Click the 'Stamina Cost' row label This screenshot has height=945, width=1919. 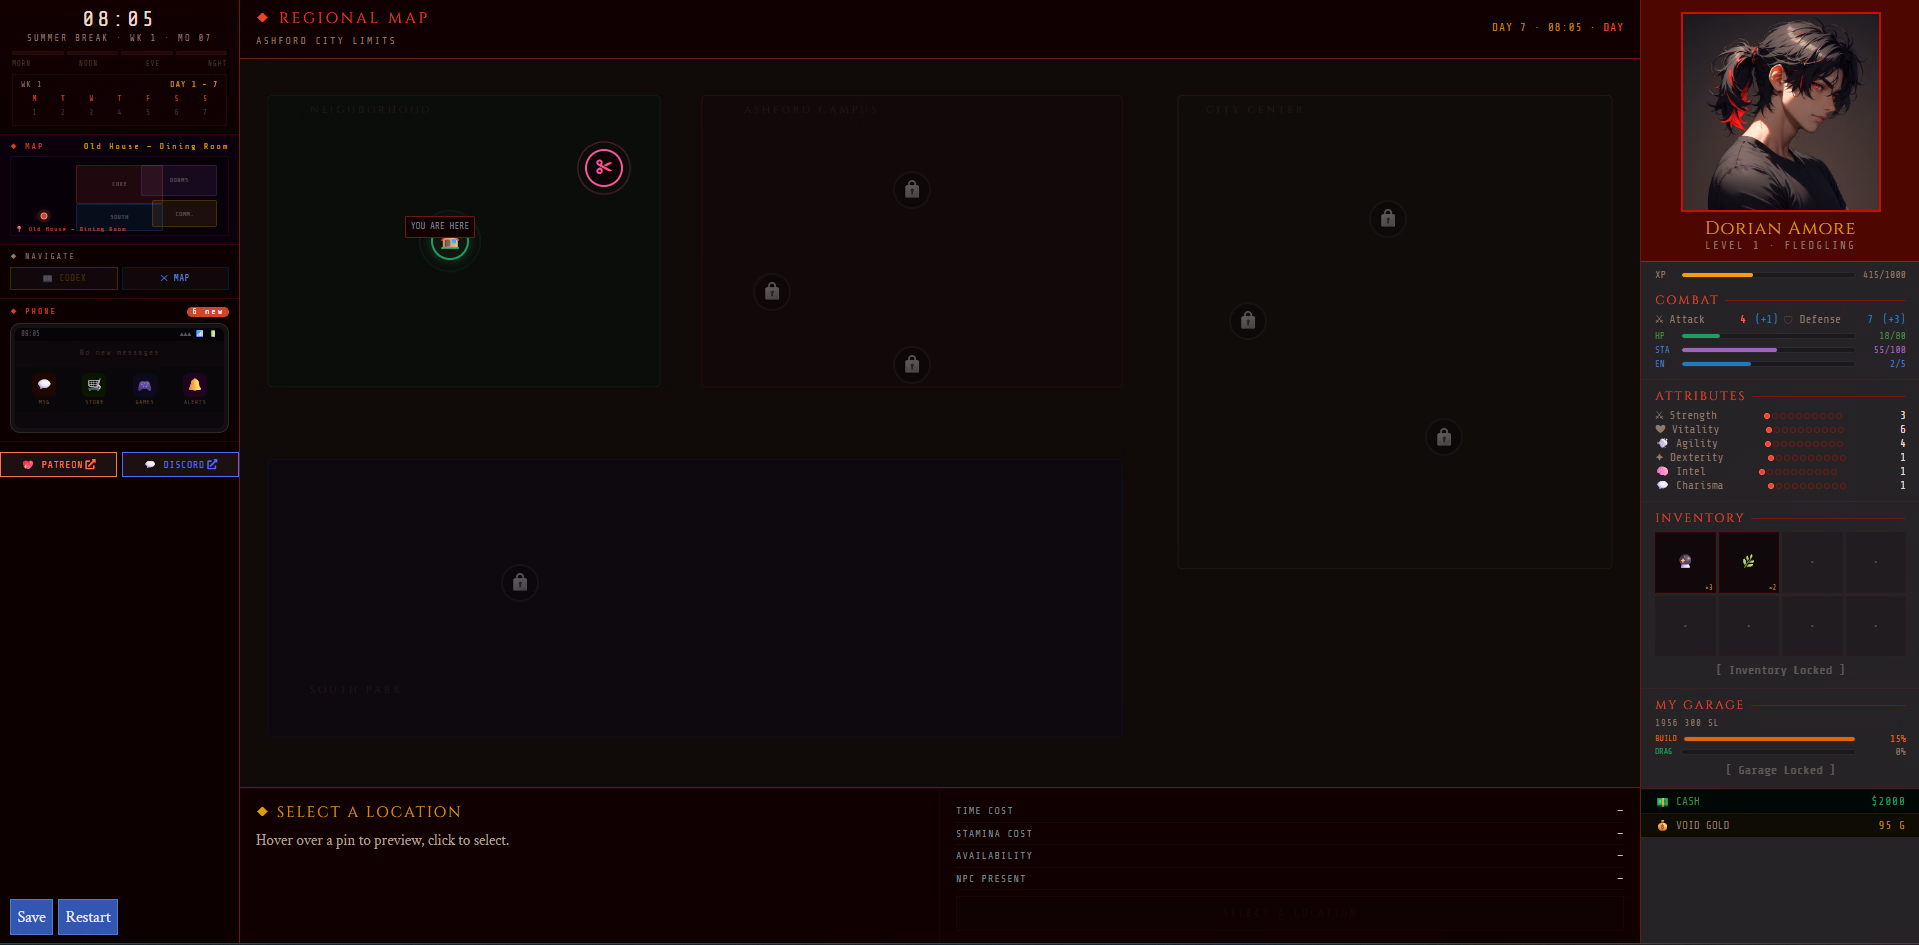[x=994, y=834]
